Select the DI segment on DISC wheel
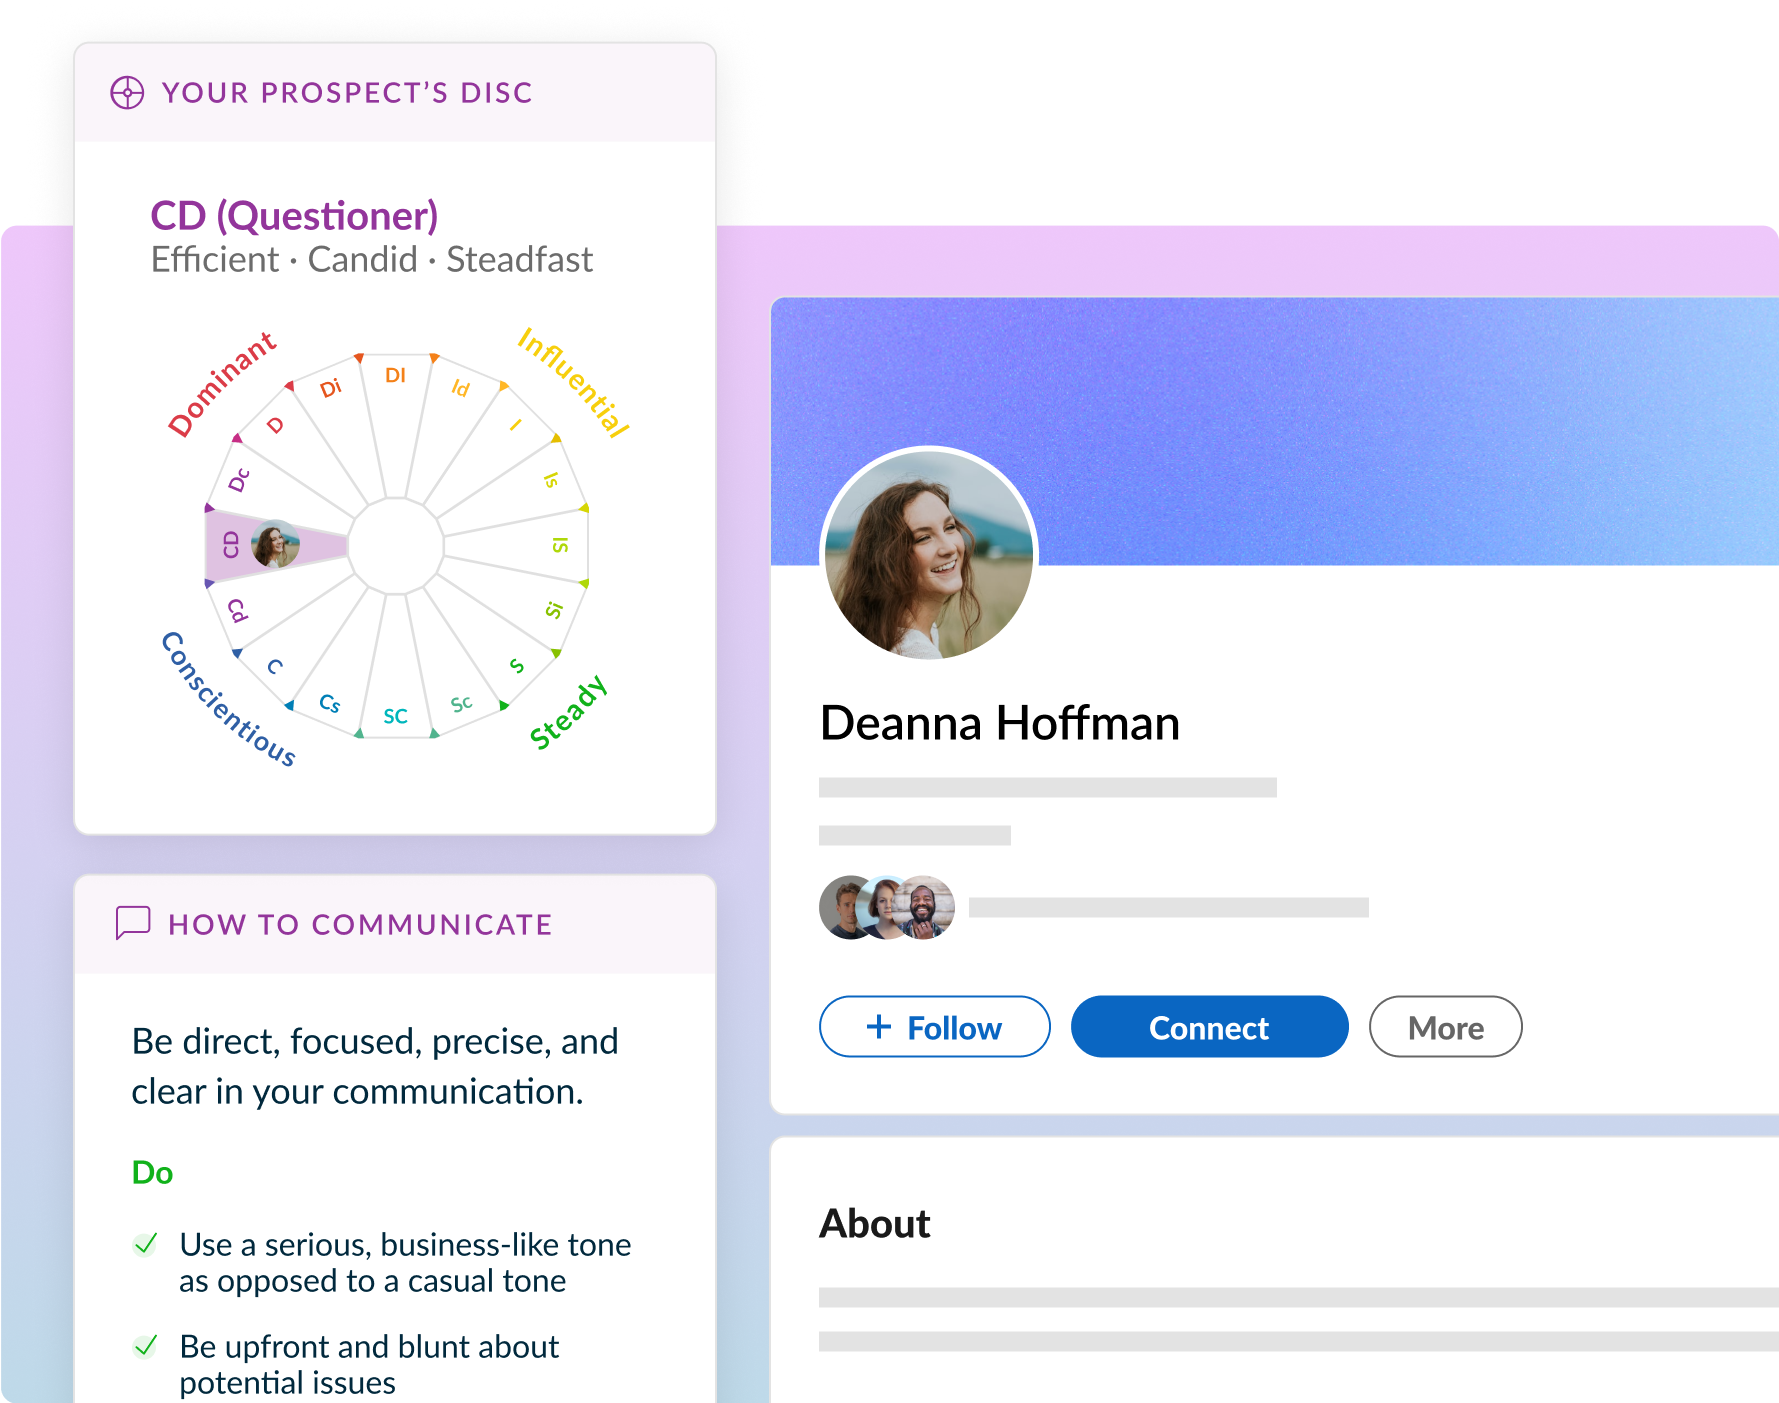1779x1403 pixels. pyautogui.click(x=396, y=376)
